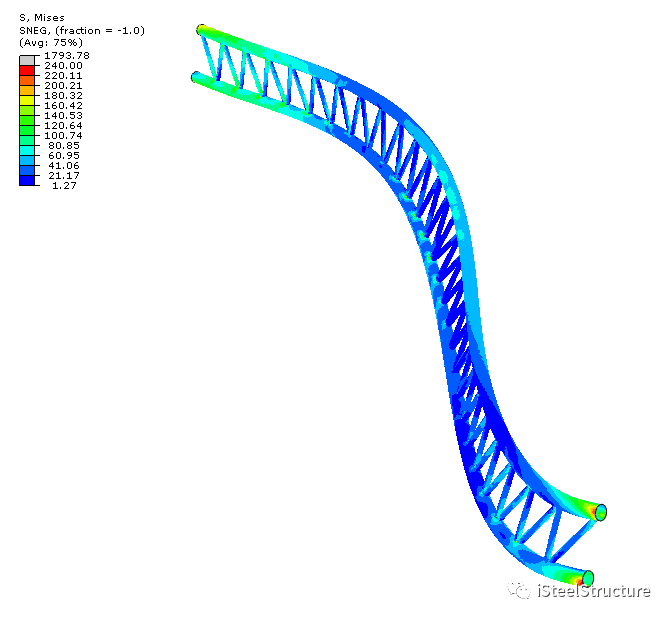Viewport: 672px width, 618px height.
Task: Click the grey over-limit legend swatch
Action: click(27, 60)
